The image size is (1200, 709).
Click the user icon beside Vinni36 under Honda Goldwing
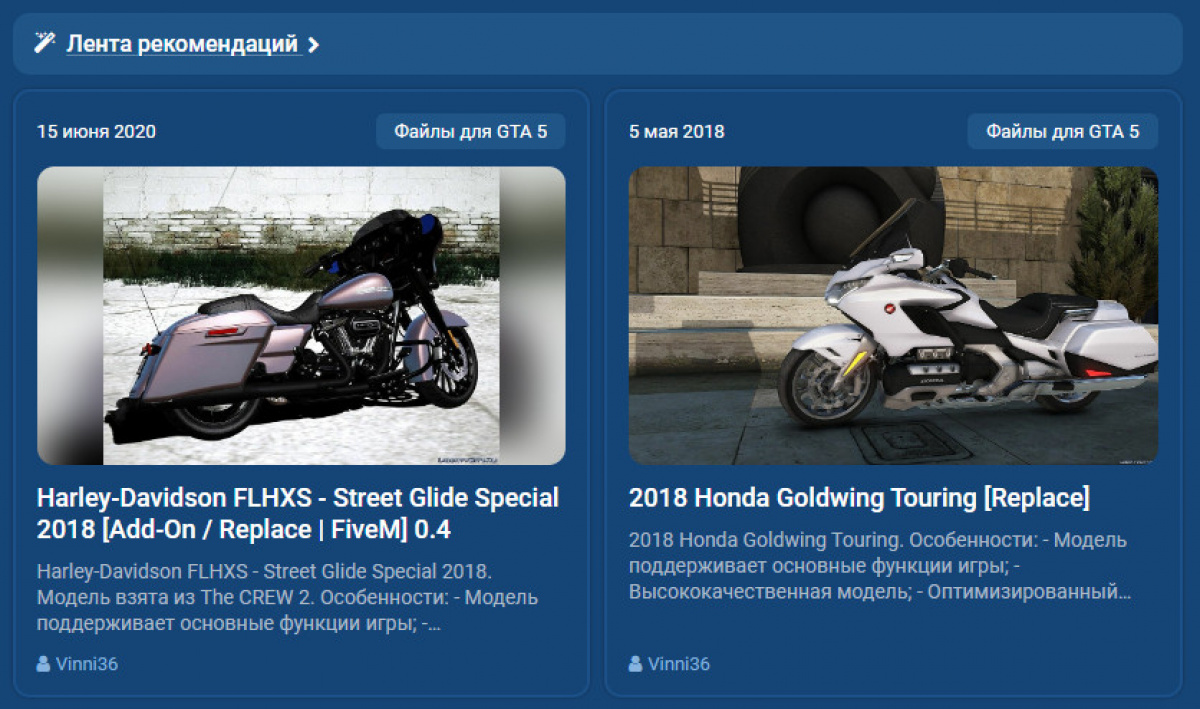click(x=635, y=663)
